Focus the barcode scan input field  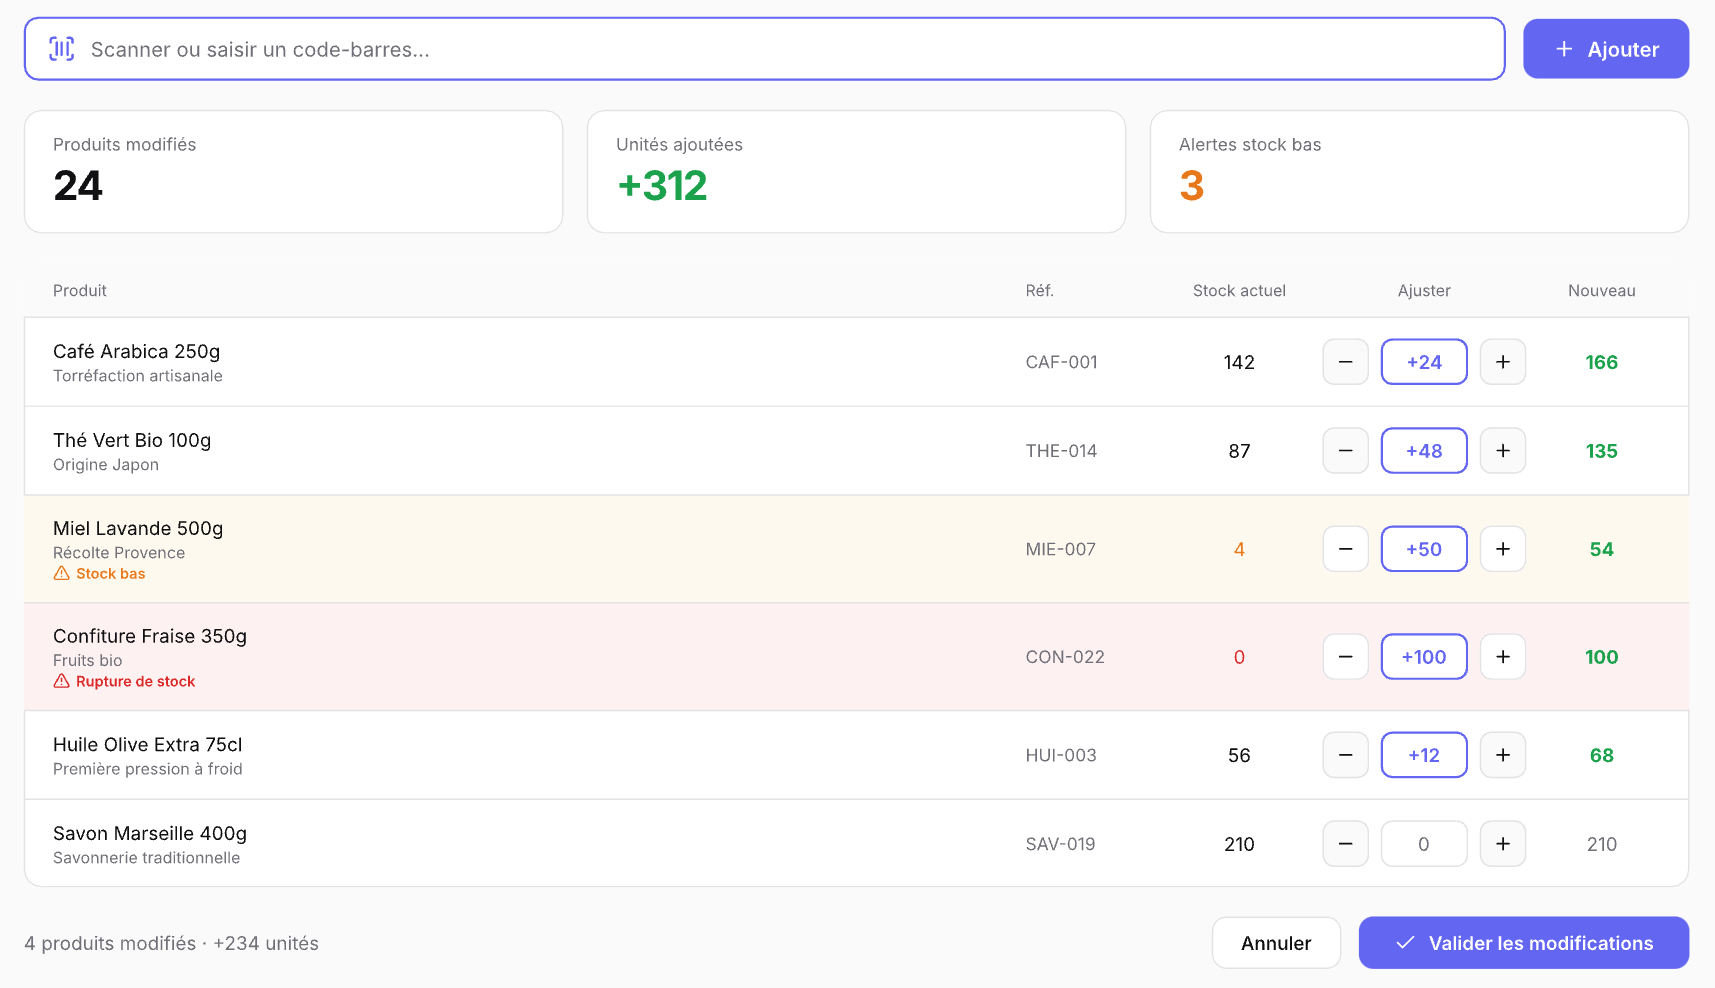[x=790, y=49]
